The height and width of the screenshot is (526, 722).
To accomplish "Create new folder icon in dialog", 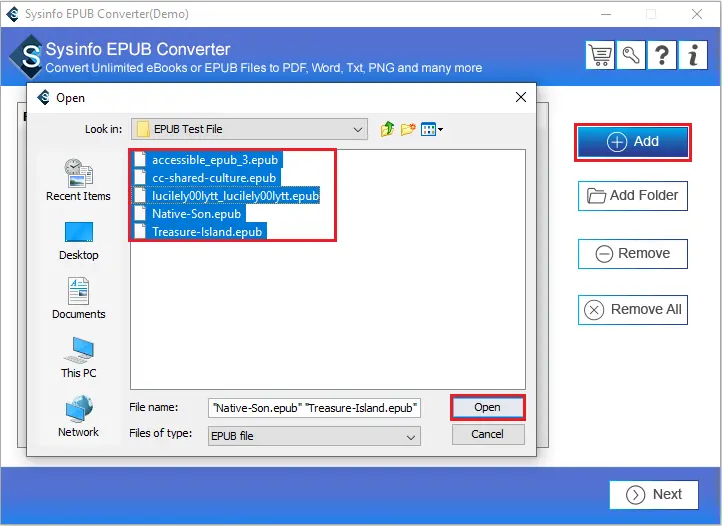I will point(408,129).
